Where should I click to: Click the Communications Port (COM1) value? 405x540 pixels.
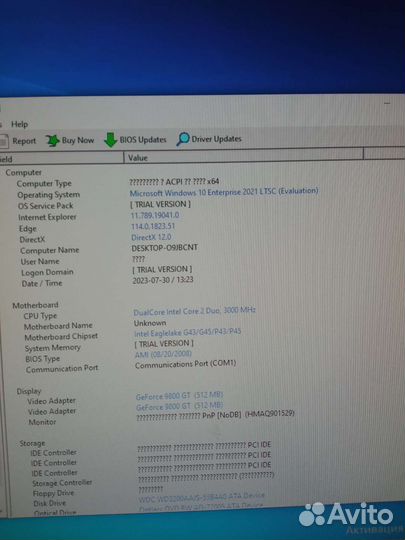[x=185, y=364]
